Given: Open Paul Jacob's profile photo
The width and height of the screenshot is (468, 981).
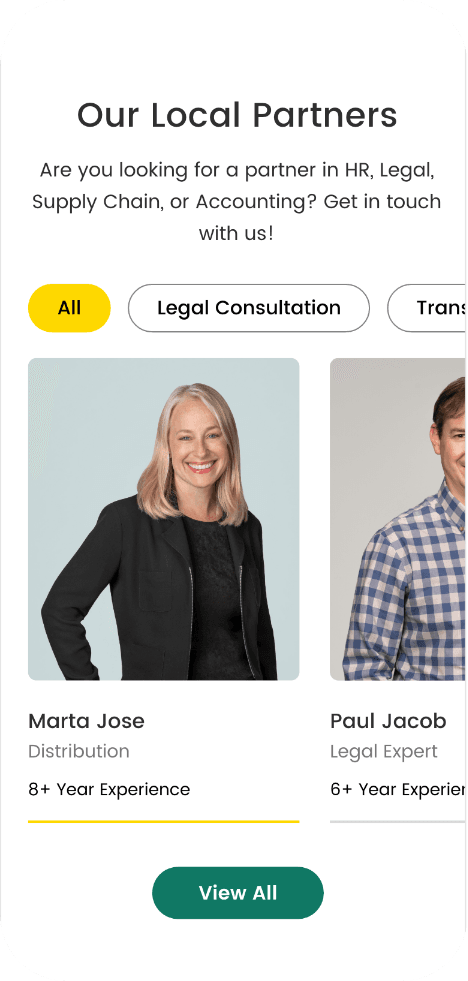Looking at the screenshot, I should point(398,519).
